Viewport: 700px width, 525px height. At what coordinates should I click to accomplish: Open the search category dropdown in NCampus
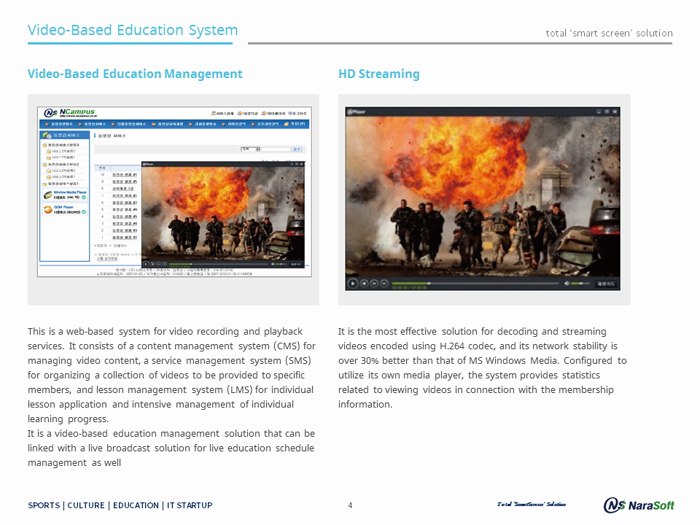click(x=250, y=149)
